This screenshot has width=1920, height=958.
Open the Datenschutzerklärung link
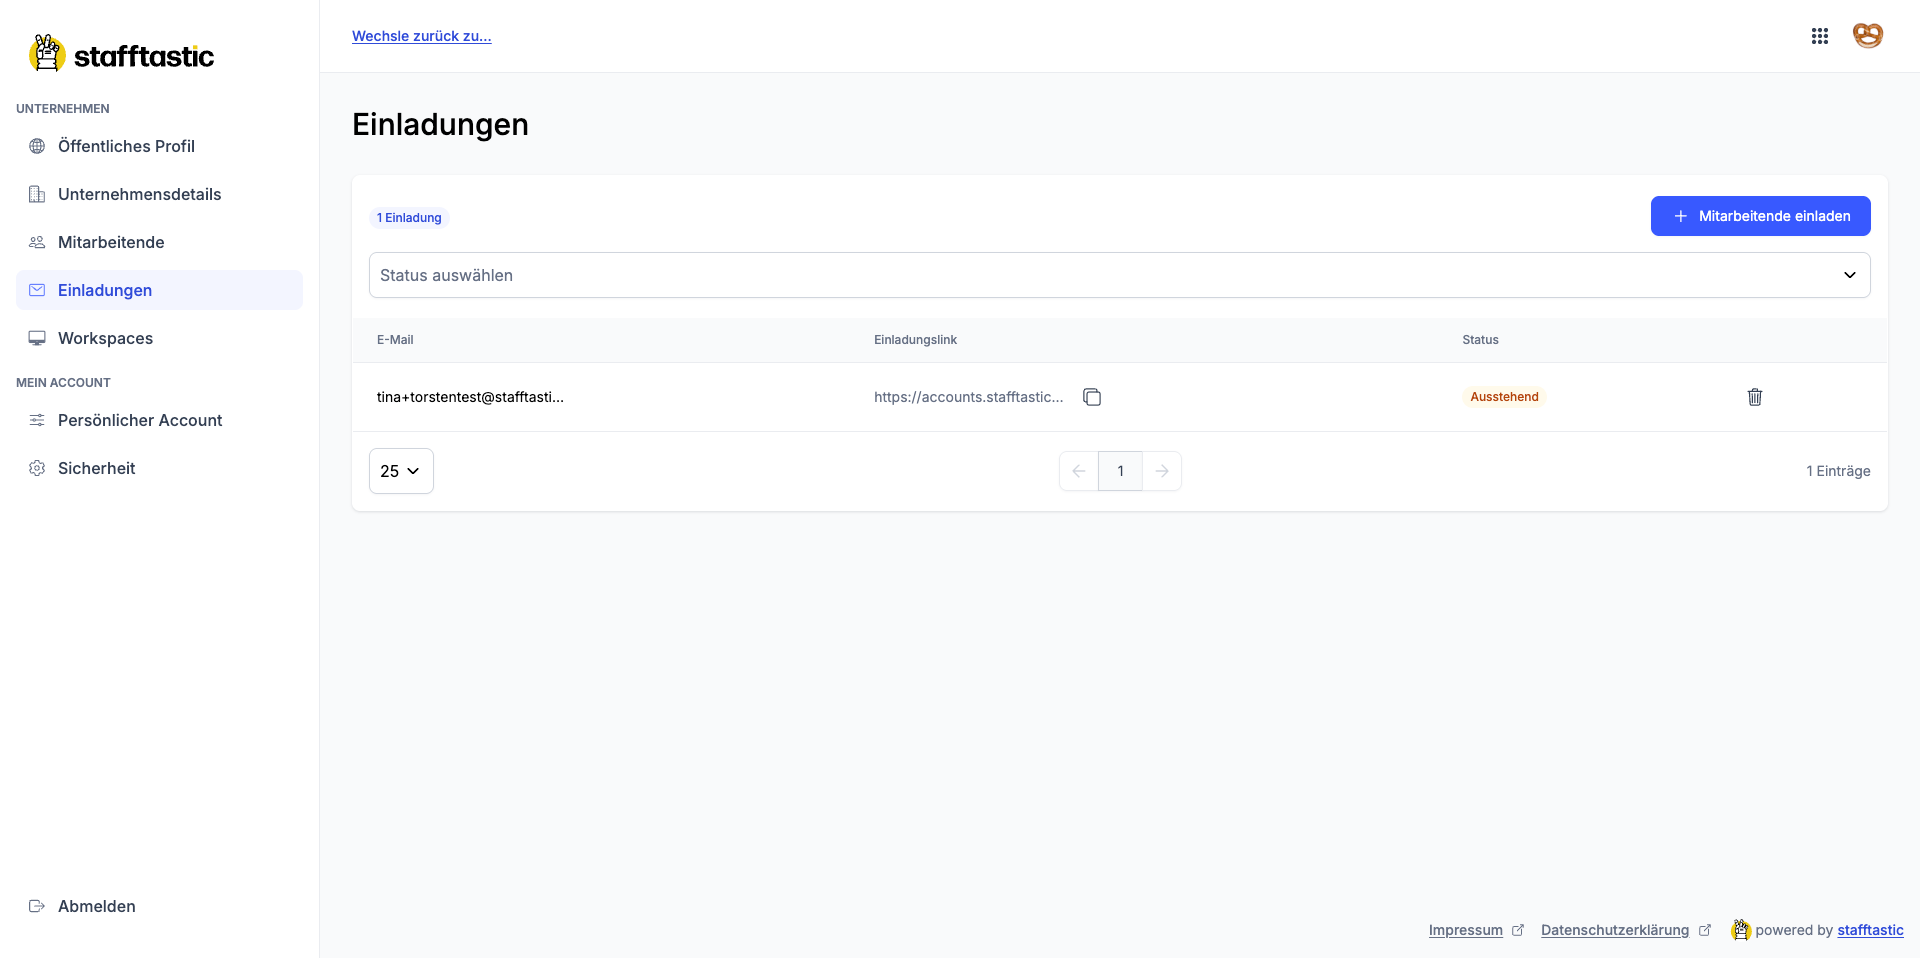(1614, 930)
